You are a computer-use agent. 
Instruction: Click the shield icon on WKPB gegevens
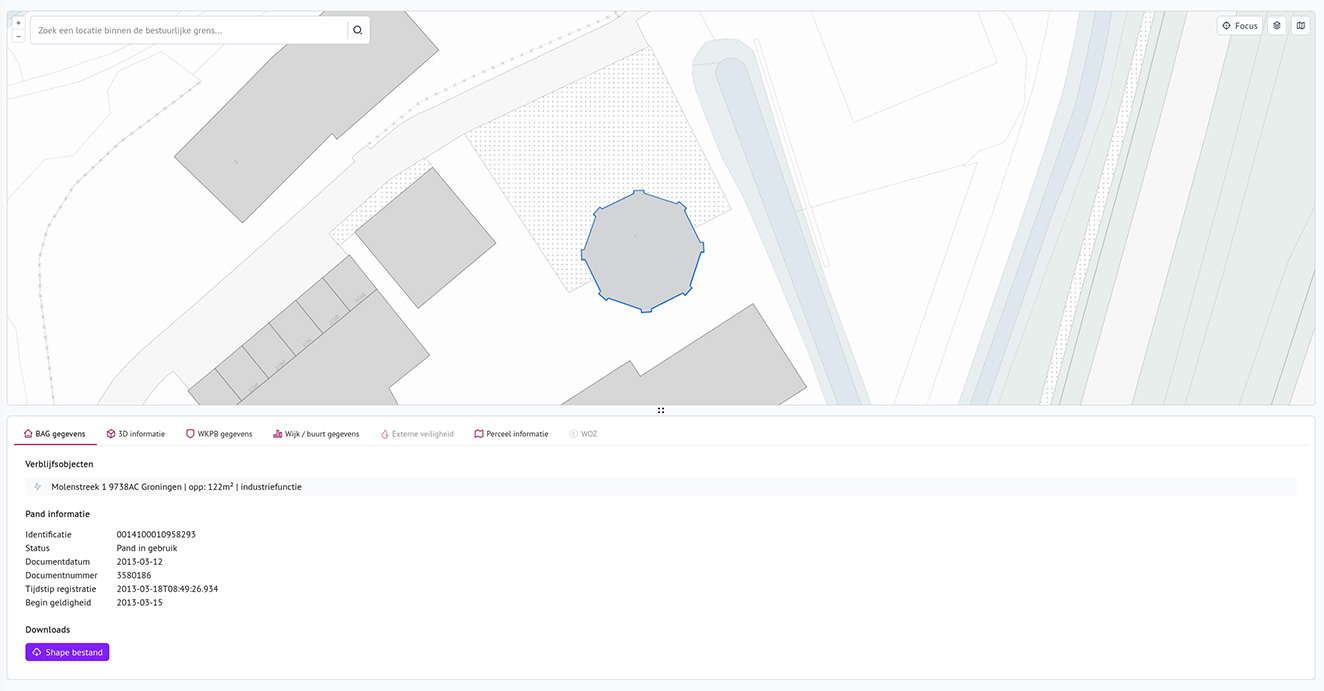[x=190, y=433]
